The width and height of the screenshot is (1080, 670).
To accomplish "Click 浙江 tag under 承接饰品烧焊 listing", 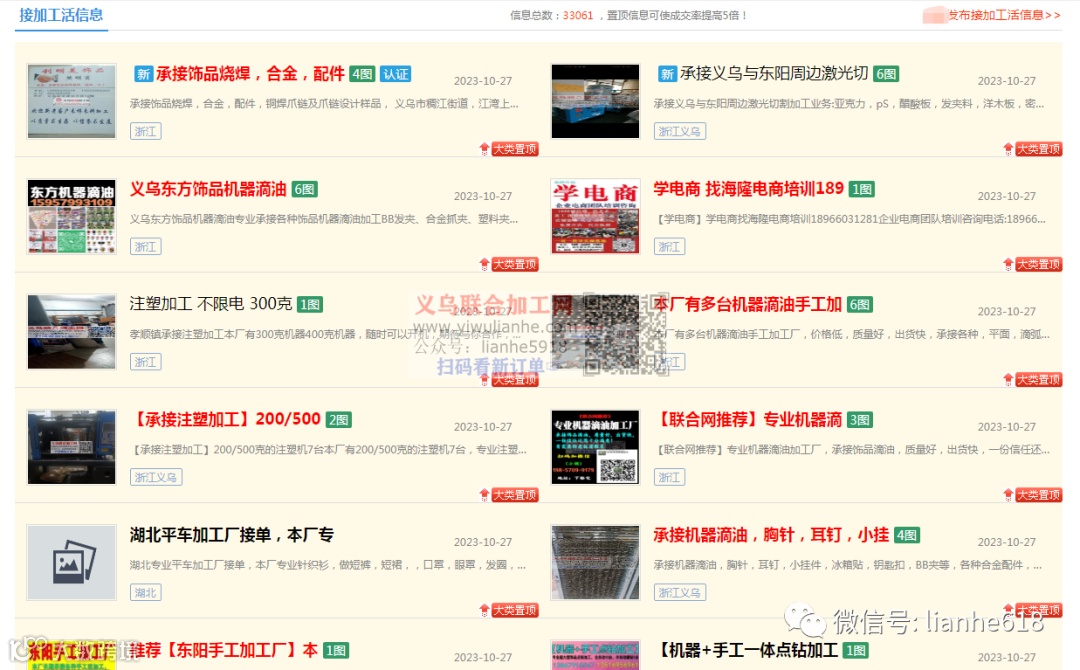I will coord(145,131).
